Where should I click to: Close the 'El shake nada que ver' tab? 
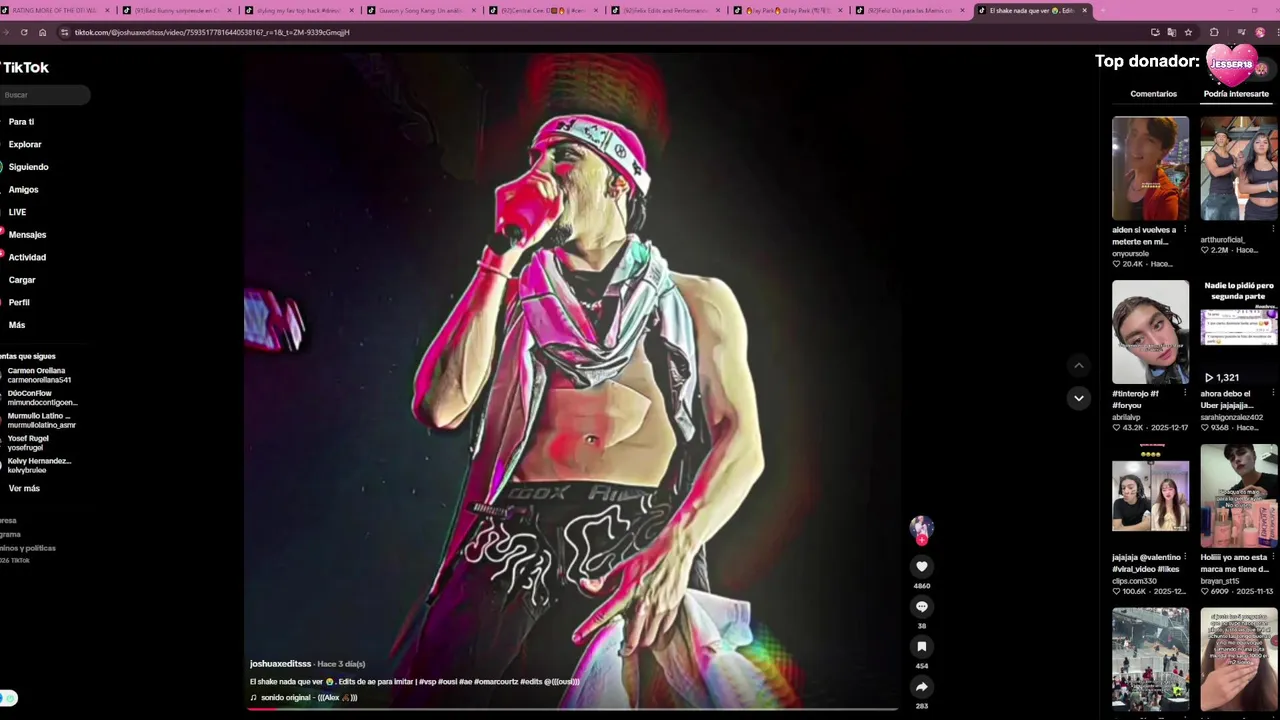click(1084, 10)
